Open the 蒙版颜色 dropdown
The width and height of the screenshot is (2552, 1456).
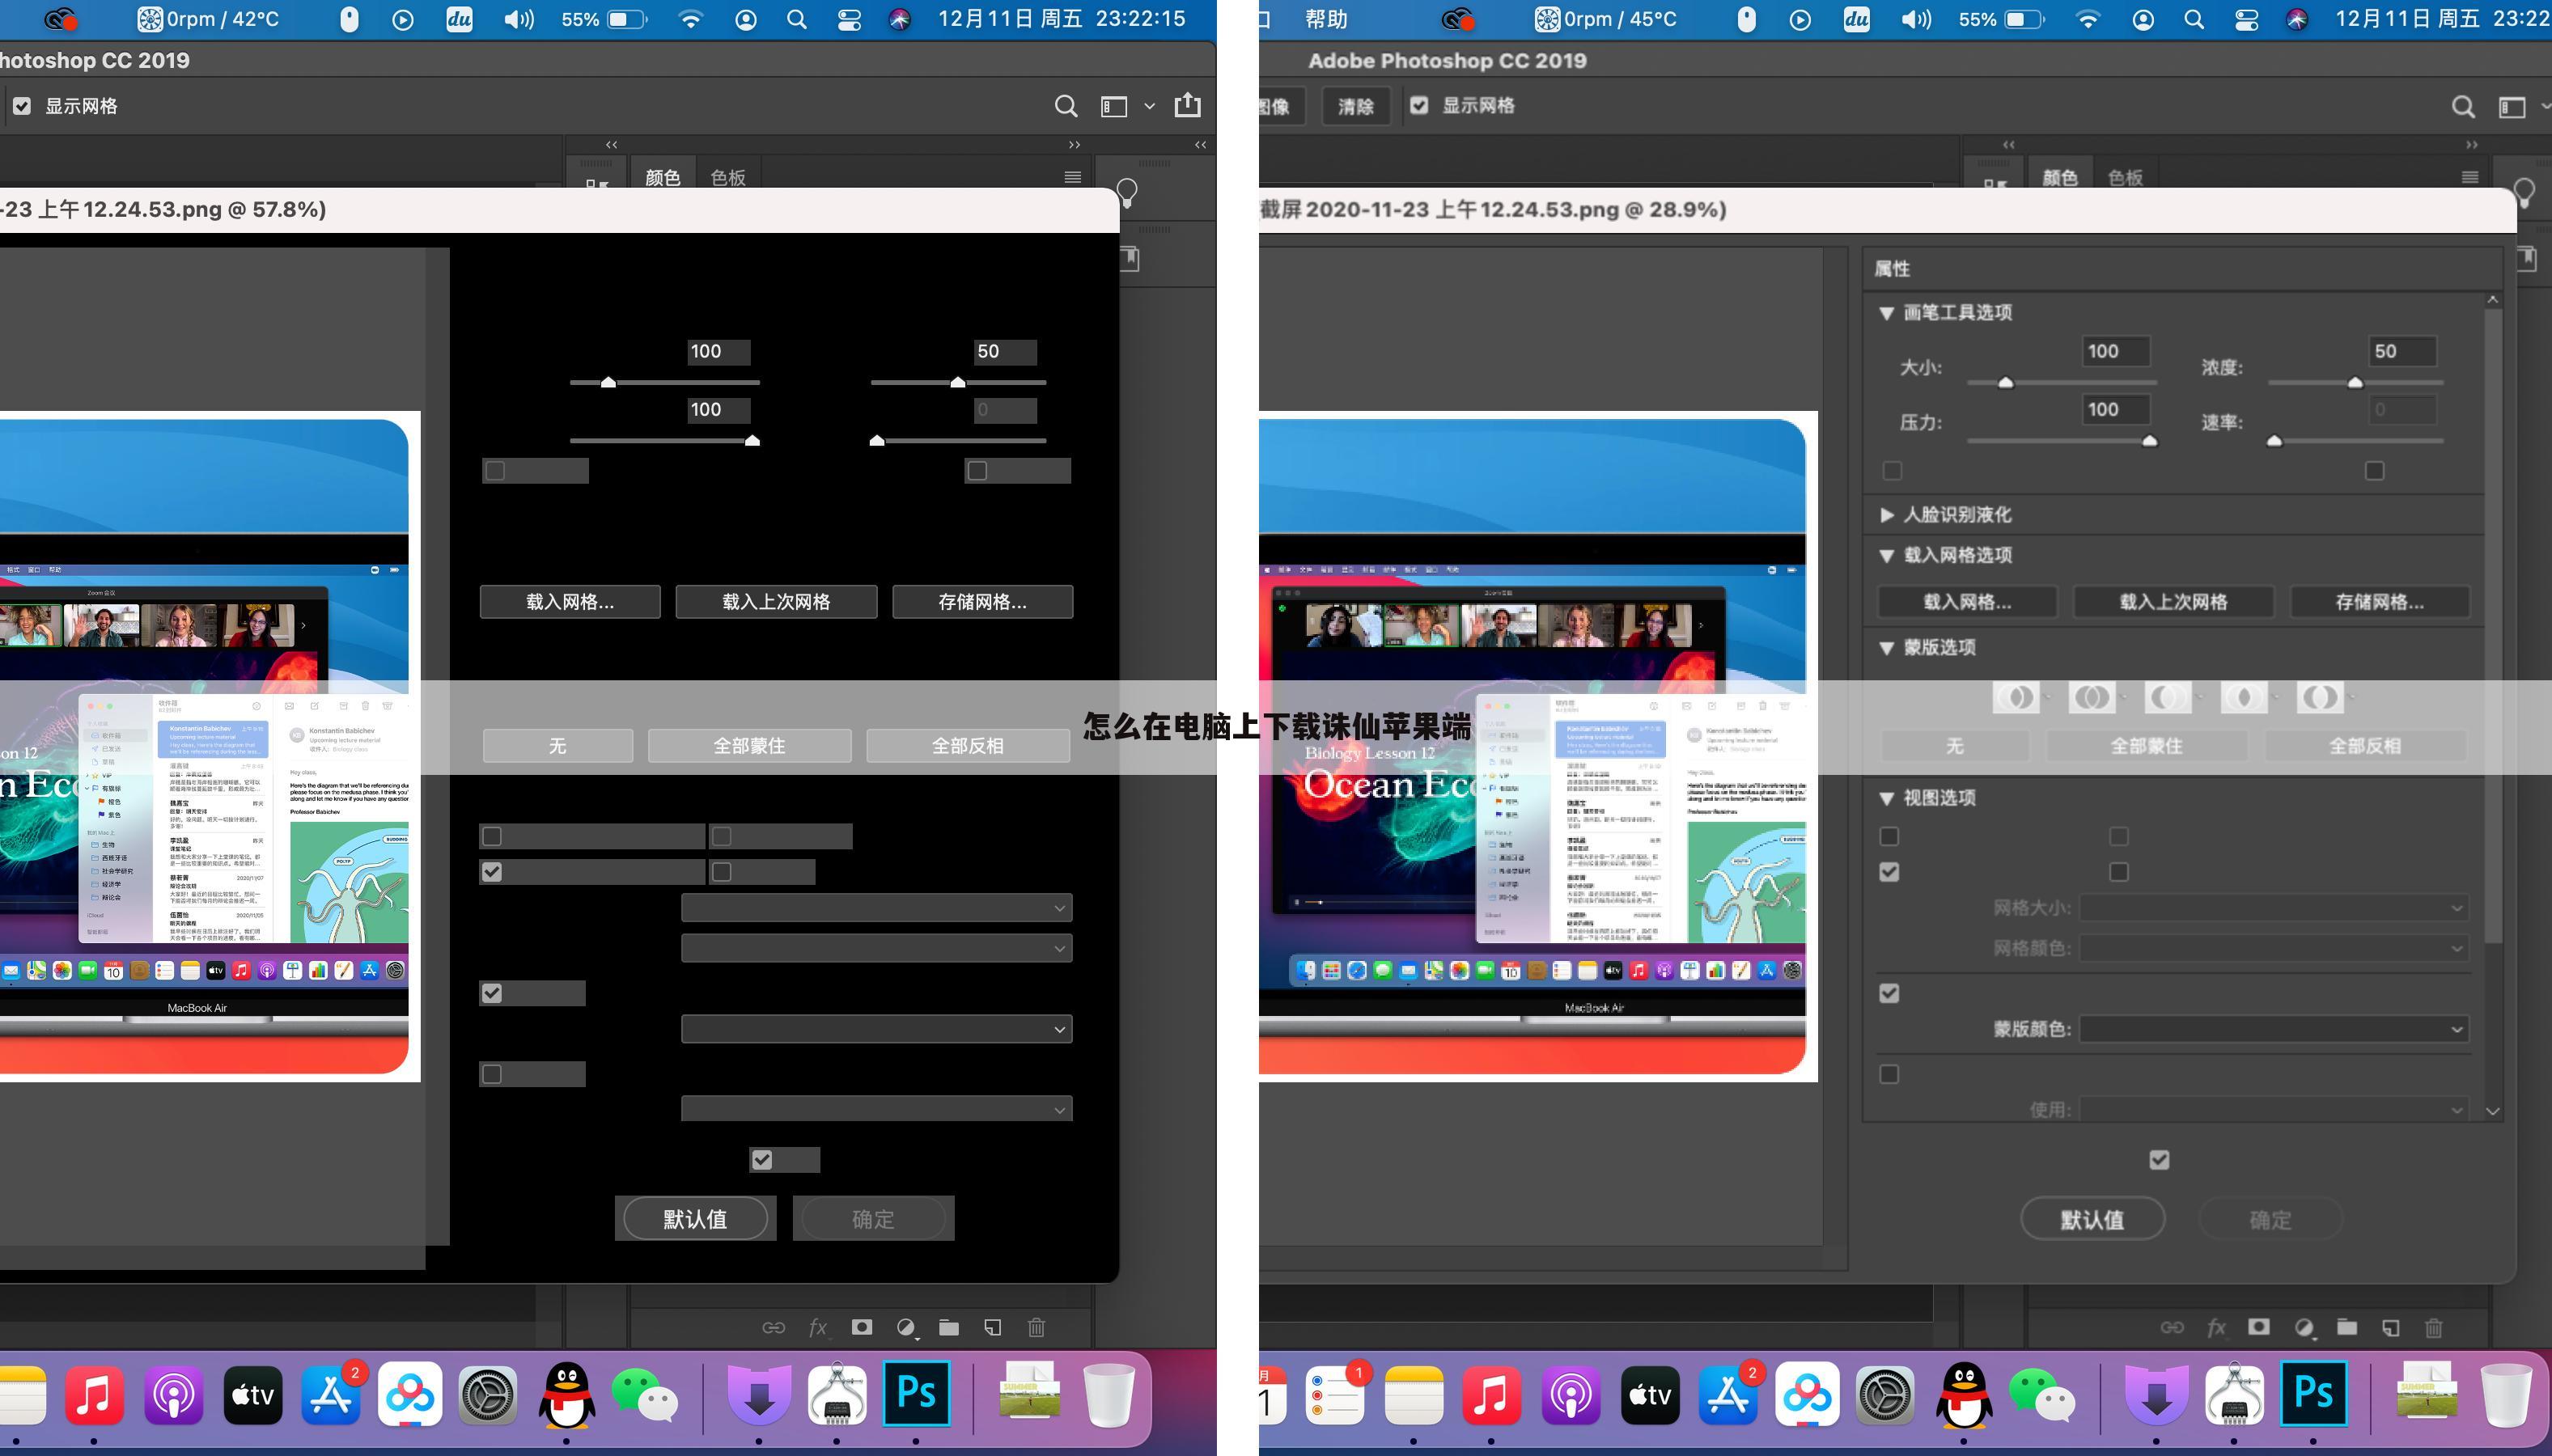[x=2274, y=1029]
